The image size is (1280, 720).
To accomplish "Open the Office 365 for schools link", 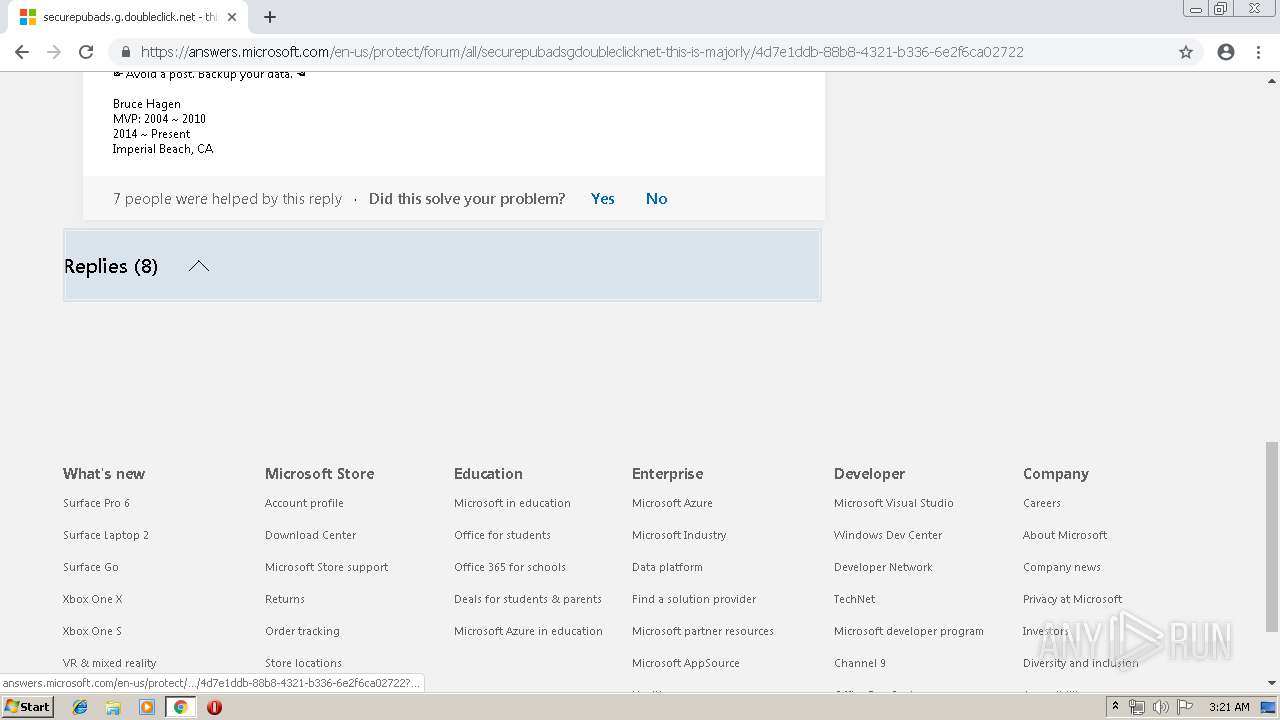I will 510,567.
